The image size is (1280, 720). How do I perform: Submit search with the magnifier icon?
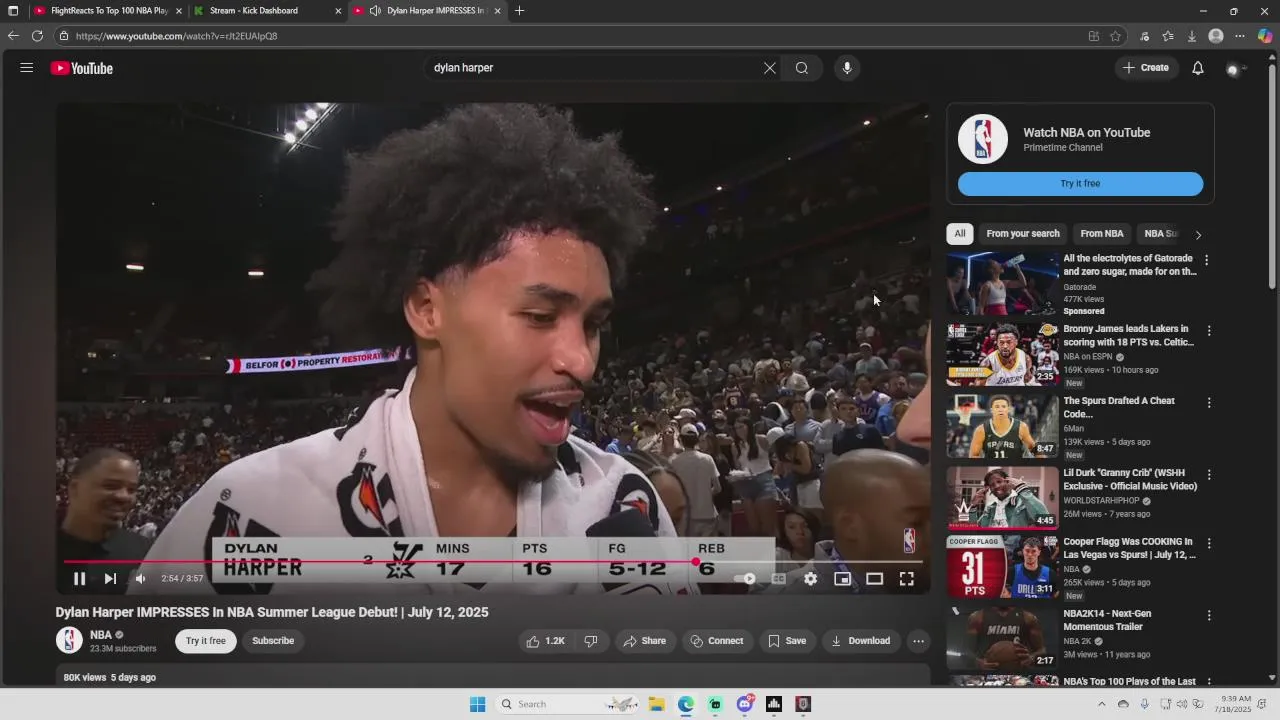[802, 68]
